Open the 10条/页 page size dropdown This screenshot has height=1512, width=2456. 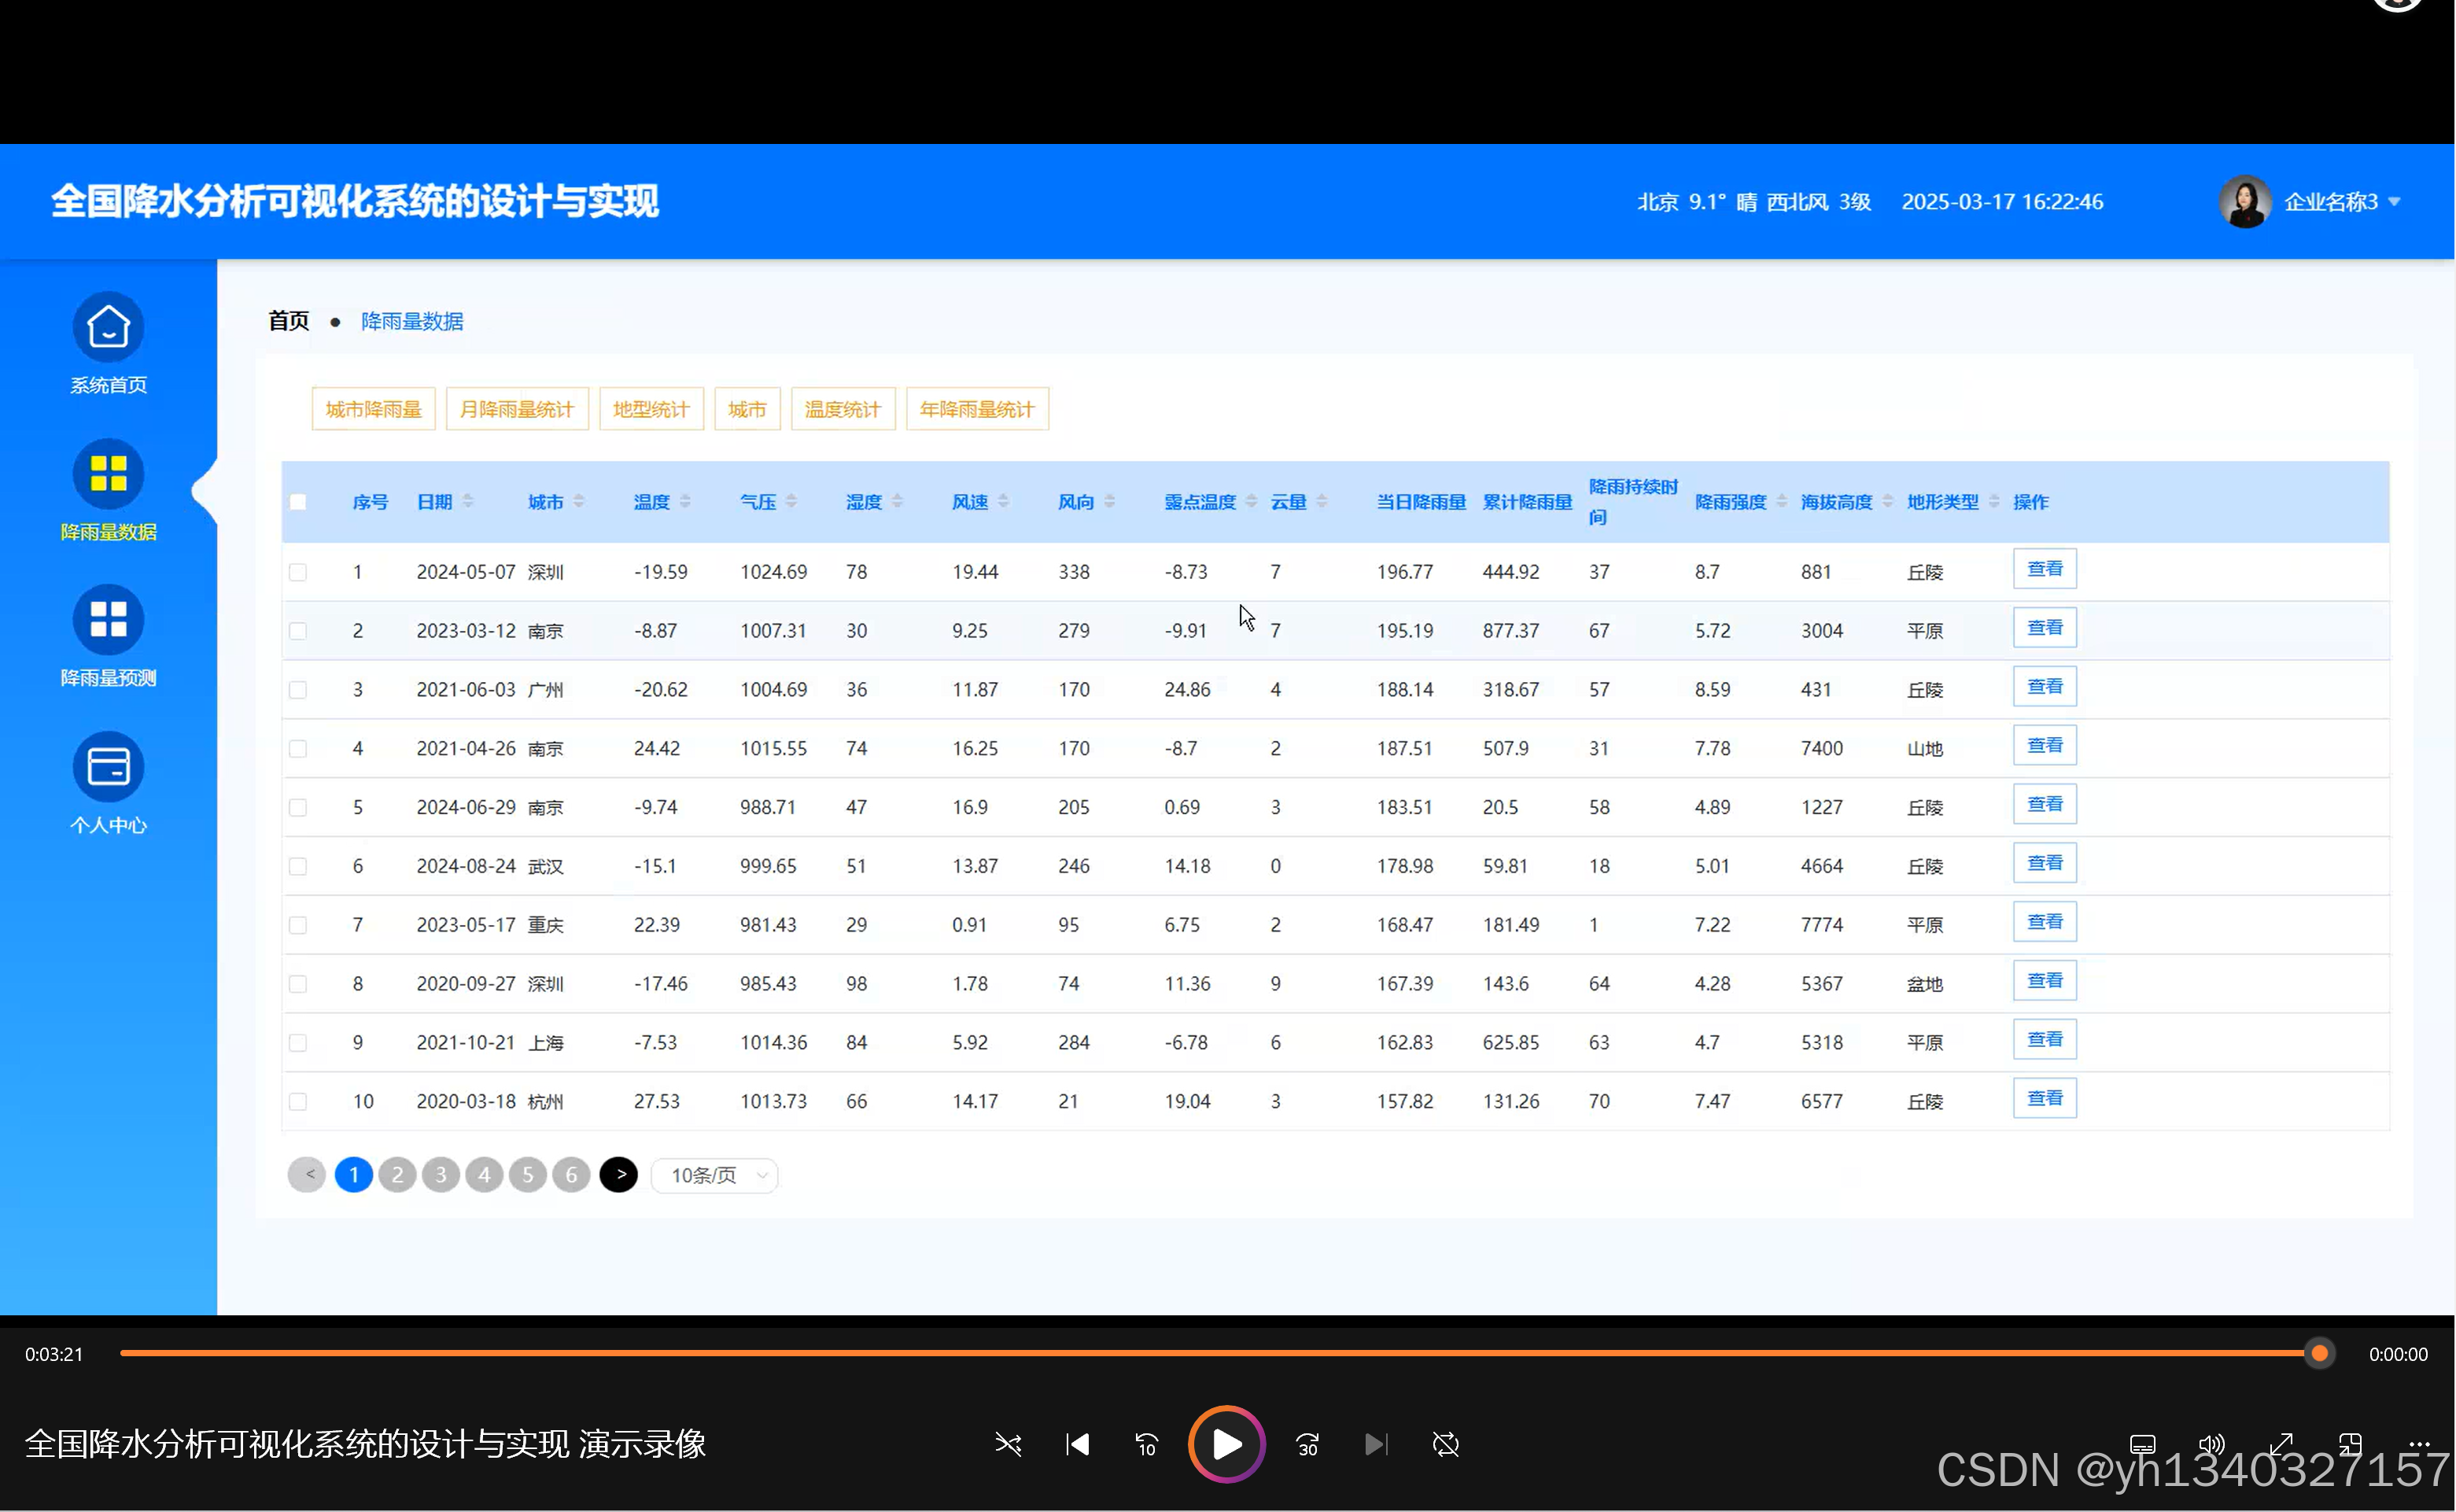tap(715, 1175)
